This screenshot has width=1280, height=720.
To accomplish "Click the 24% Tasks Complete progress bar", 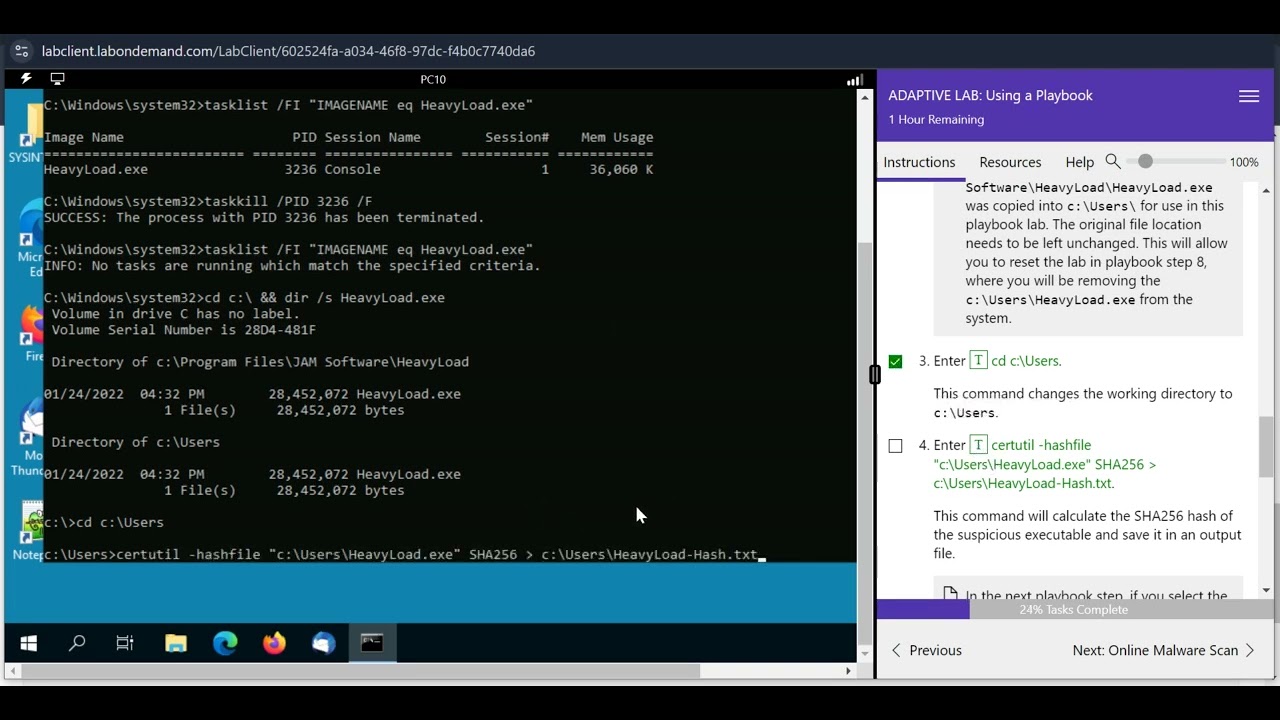I will [x=1074, y=609].
